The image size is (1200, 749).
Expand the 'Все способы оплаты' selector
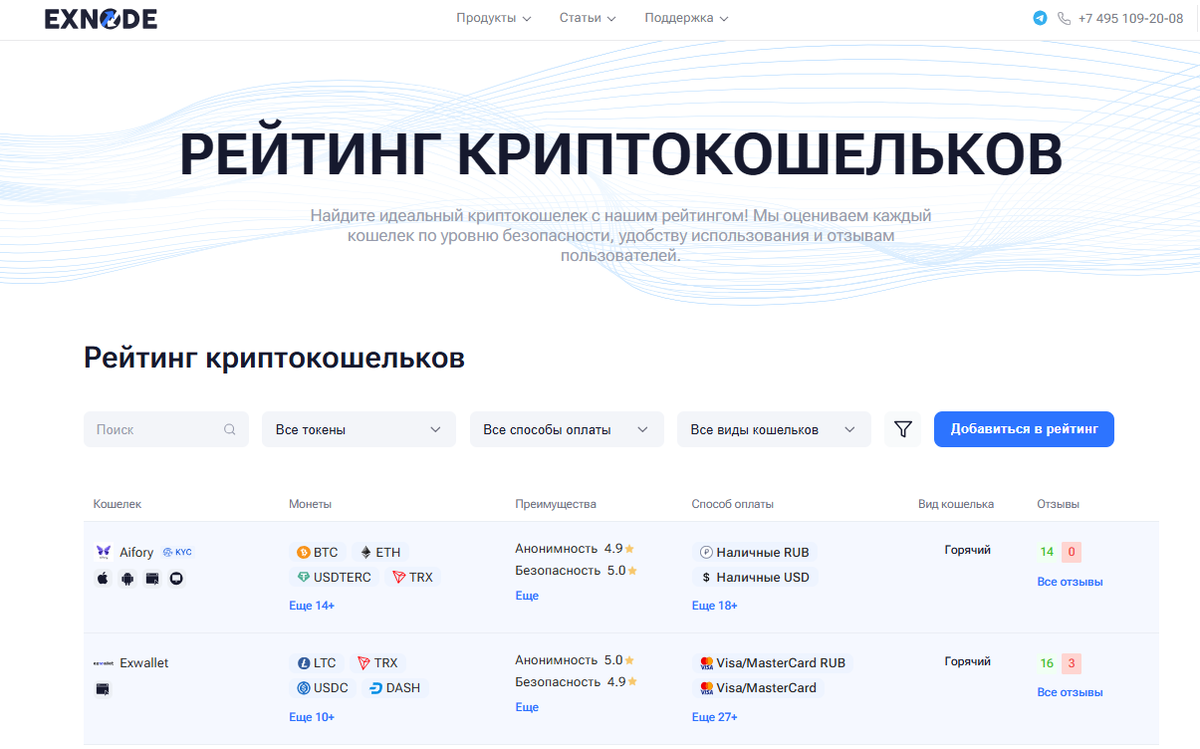tap(566, 428)
